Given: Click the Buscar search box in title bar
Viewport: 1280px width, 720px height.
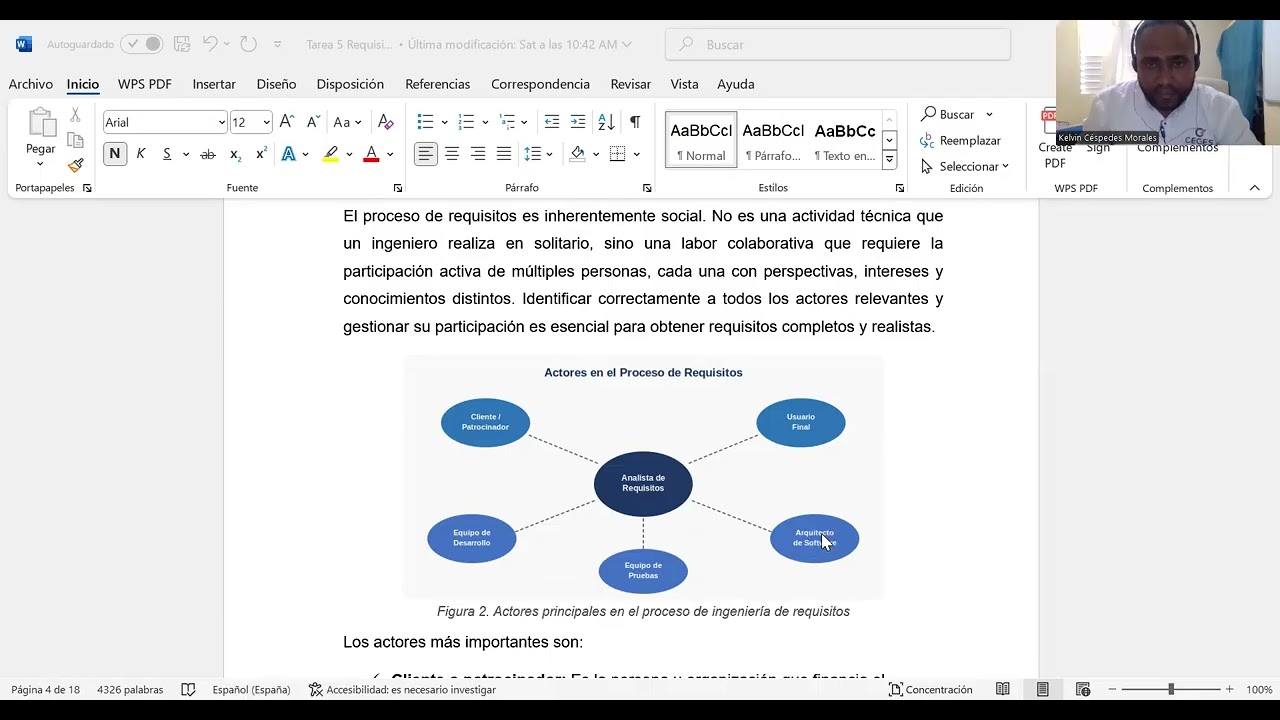Looking at the screenshot, I should click(838, 44).
